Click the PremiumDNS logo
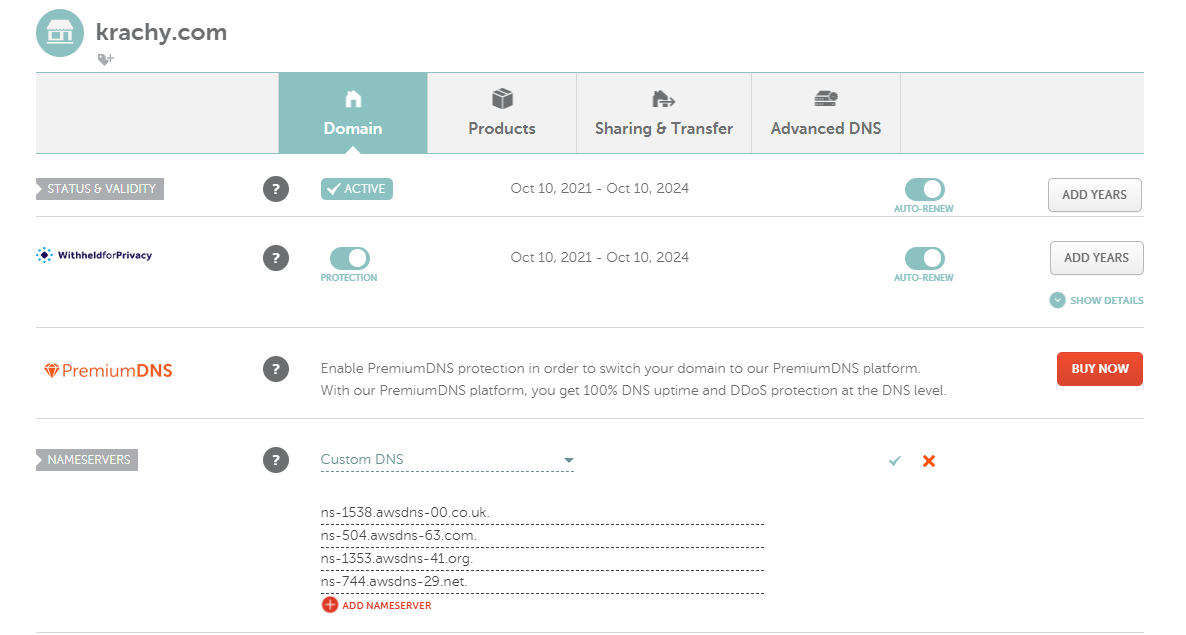This screenshot has width=1186, height=635. pos(108,370)
